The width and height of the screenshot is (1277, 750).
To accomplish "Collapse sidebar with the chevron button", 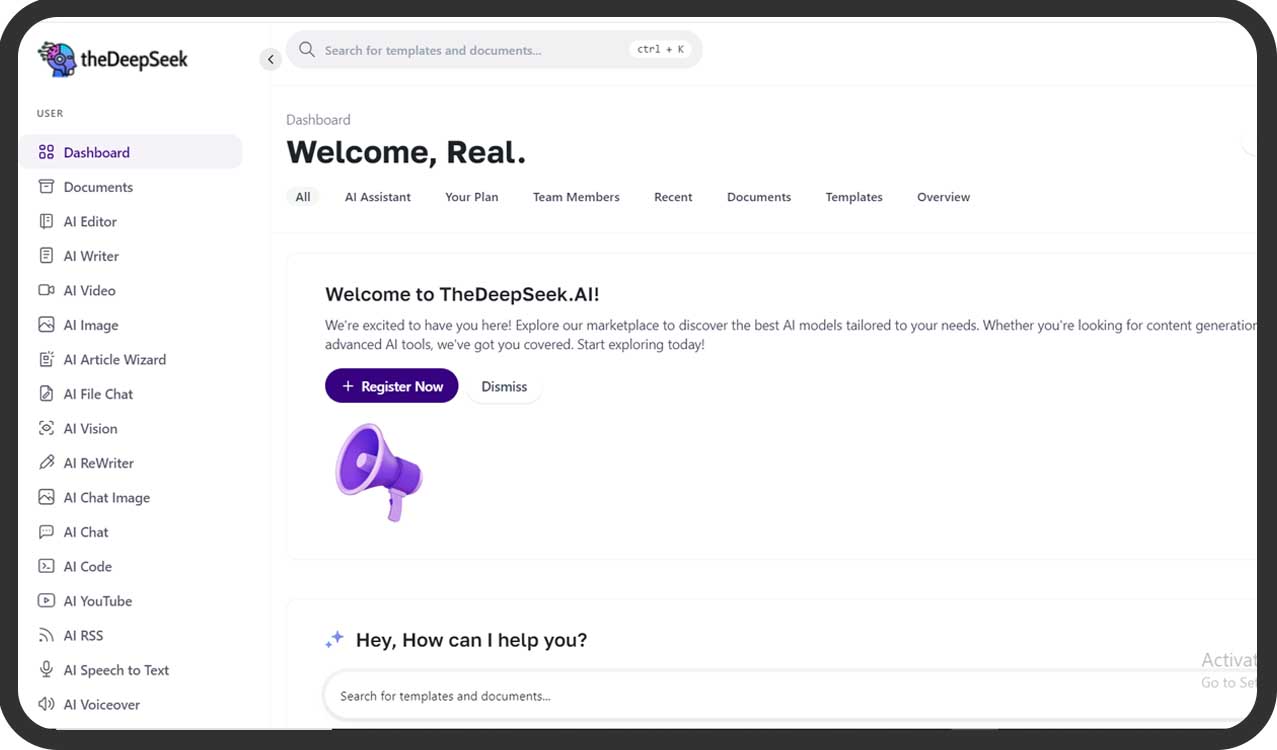I will (x=270, y=59).
